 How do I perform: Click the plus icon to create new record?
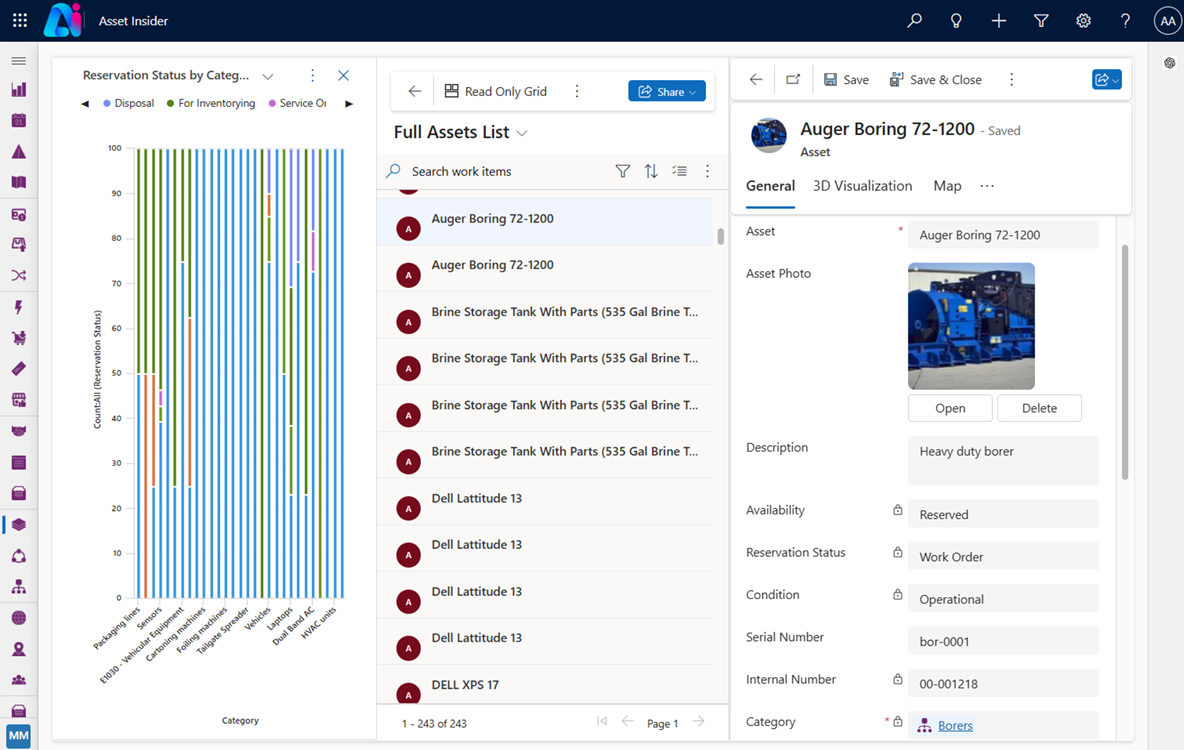click(998, 20)
